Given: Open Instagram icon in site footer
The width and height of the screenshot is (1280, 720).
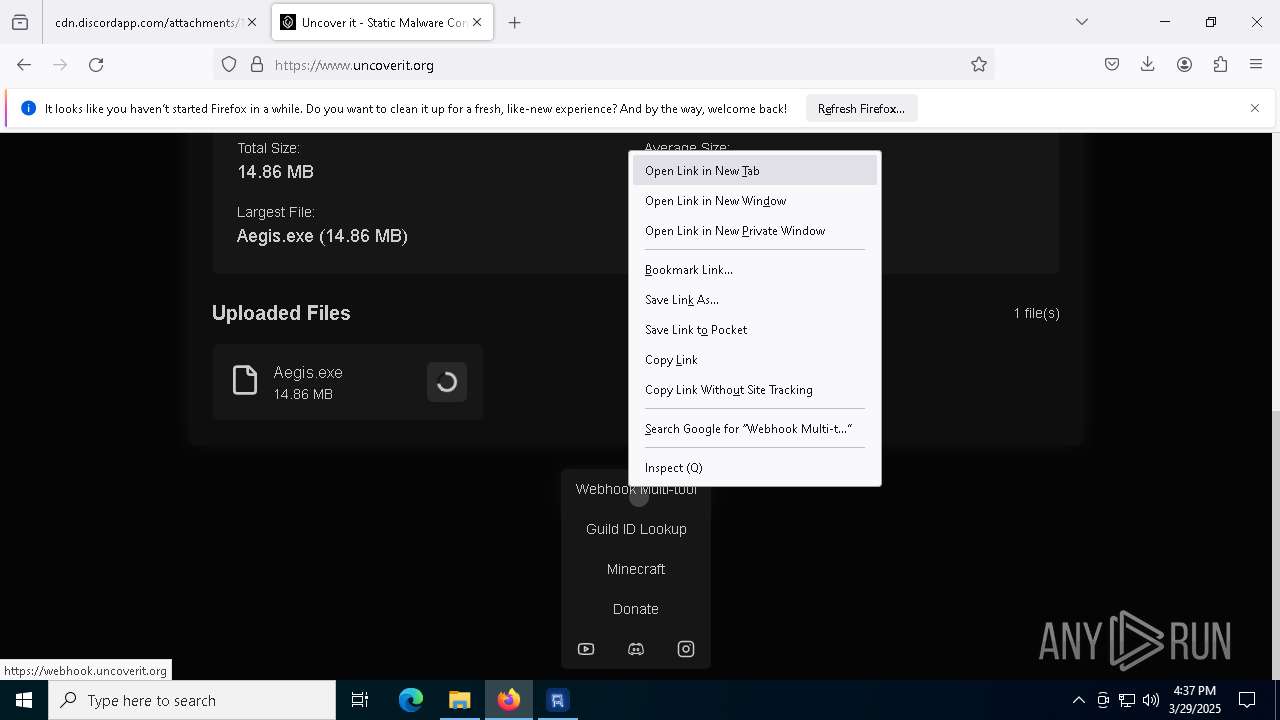Looking at the screenshot, I should pyautogui.click(x=686, y=649).
